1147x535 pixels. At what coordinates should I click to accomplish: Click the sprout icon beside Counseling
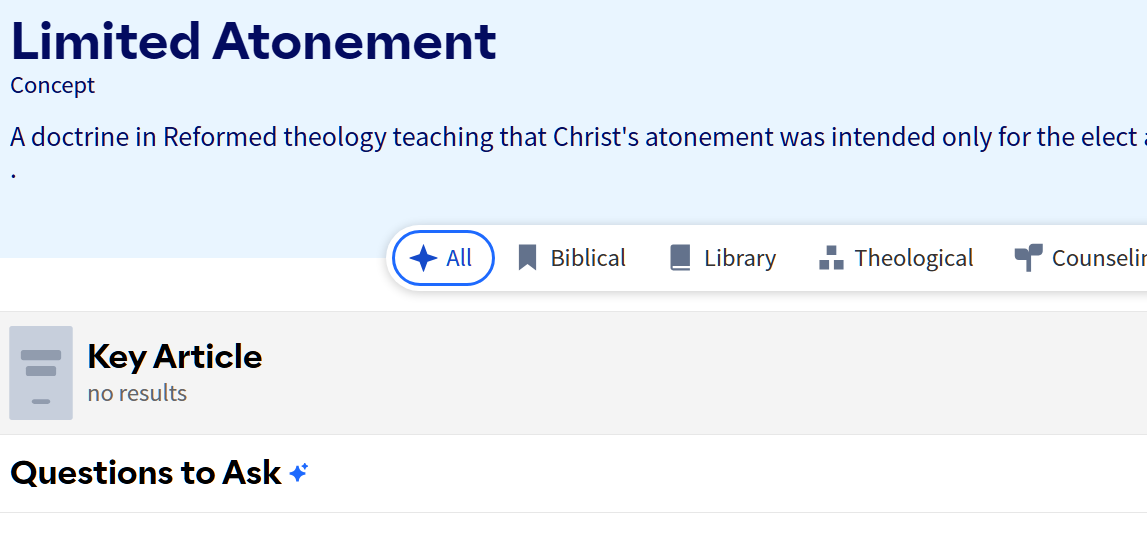(1028, 258)
